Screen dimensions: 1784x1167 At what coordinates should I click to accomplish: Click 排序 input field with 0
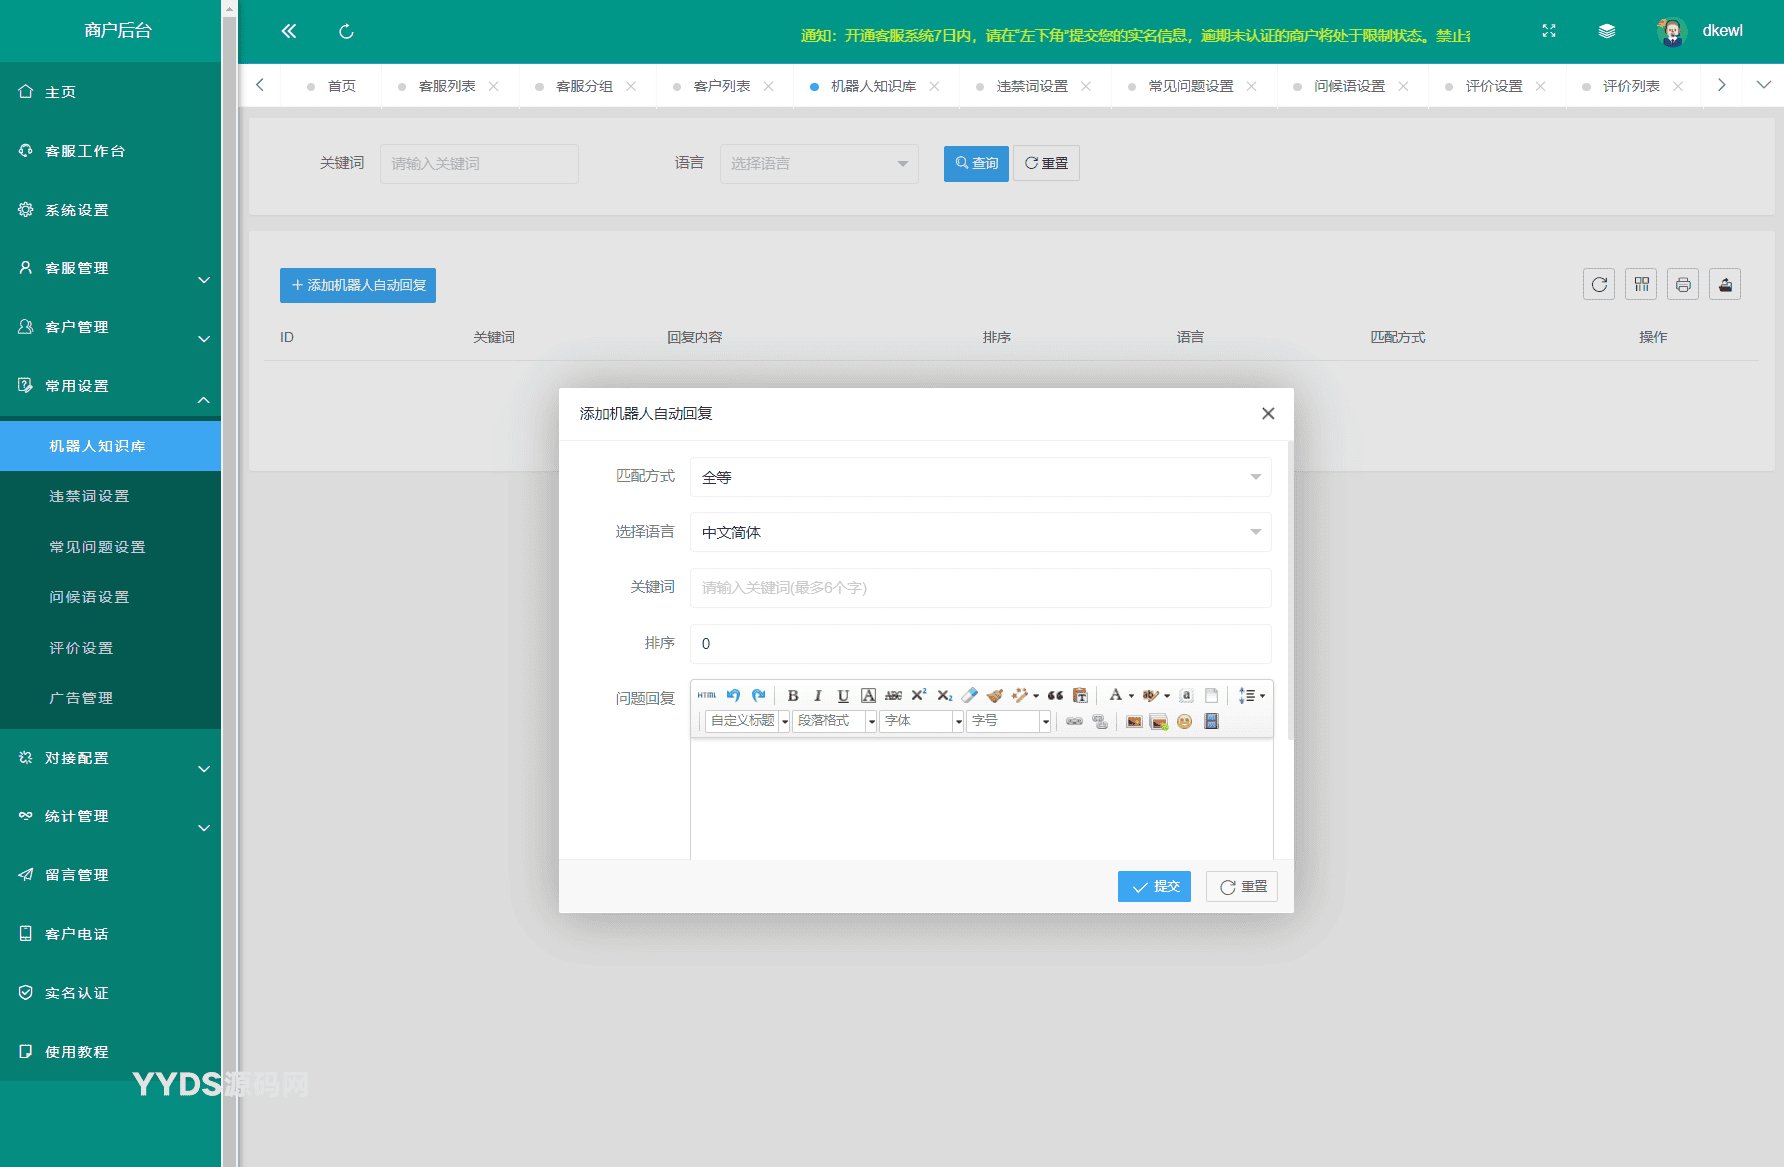coord(980,643)
